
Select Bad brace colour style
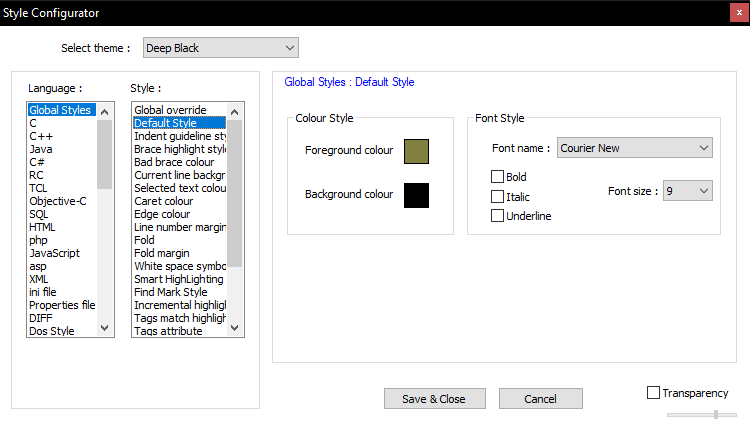179,162
